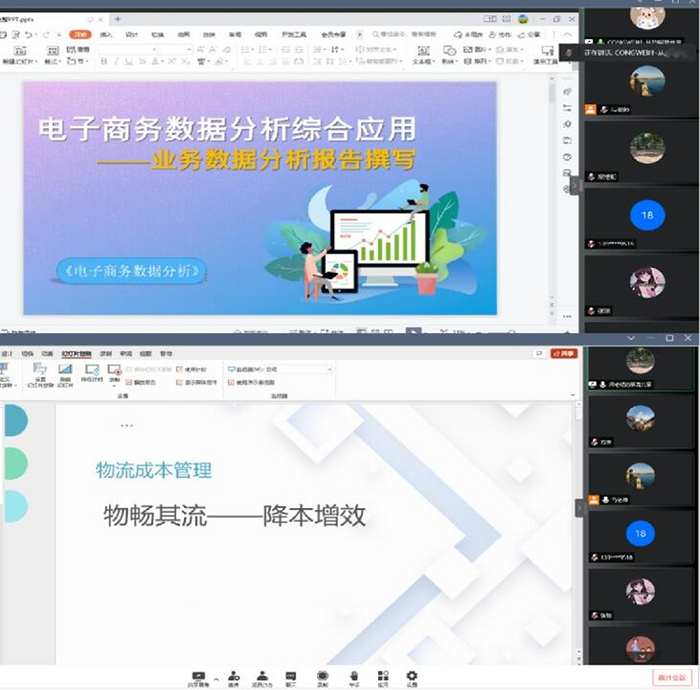Open the chat icon in the meeting toolbar
700x690 pixels.
(x=291, y=676)
